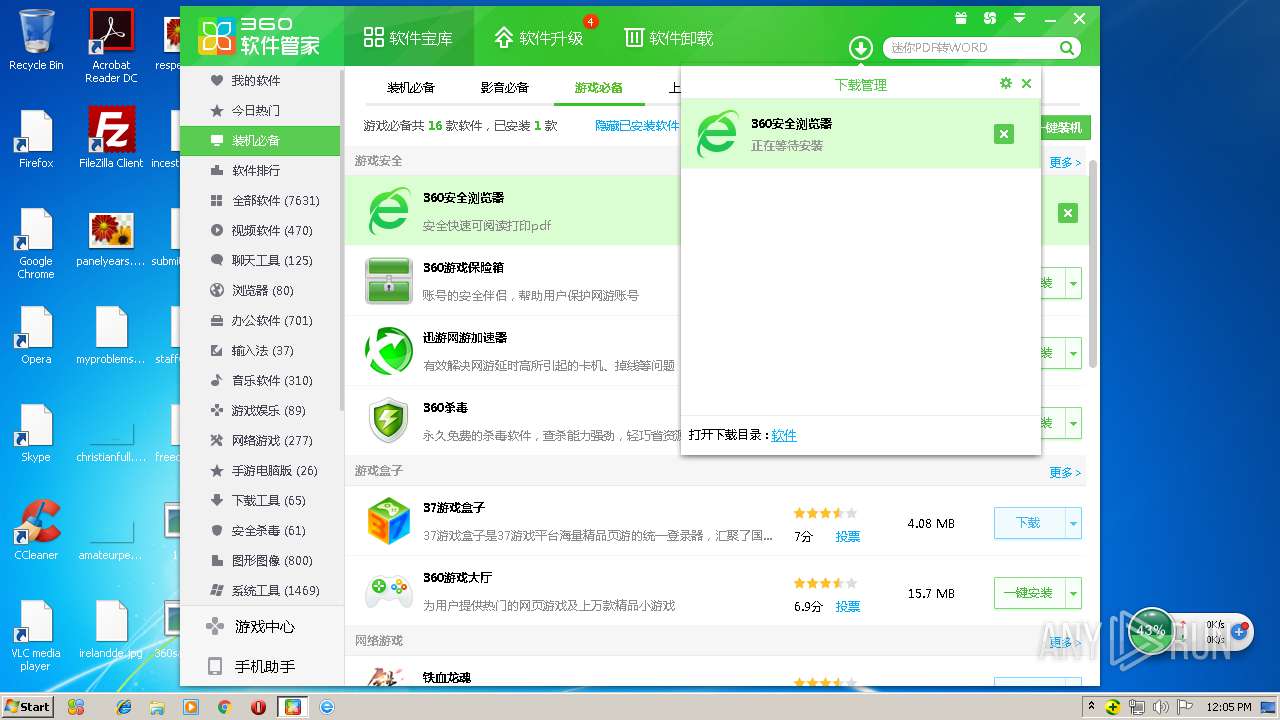Screen dimensions: 1280x720
Task: Click the gift box icon in title bar
Action: (961, 18)
